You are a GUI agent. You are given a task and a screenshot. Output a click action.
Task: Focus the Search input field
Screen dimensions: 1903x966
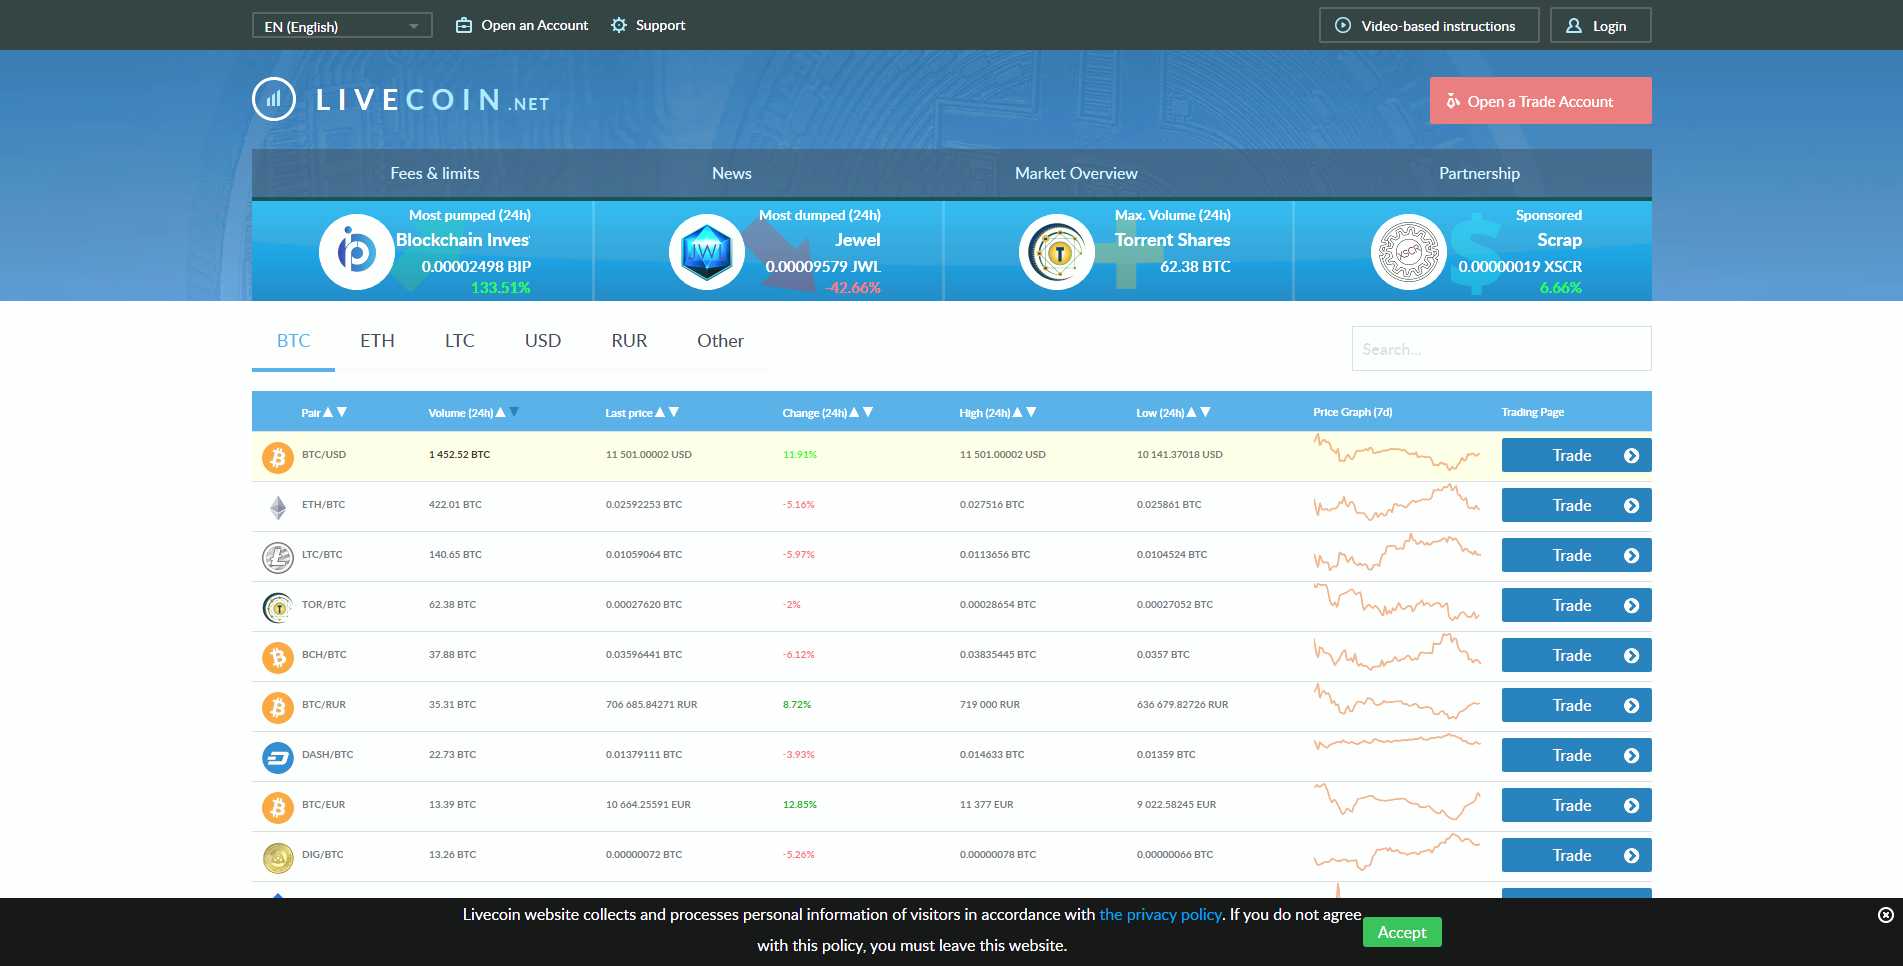click(1501, 349)
